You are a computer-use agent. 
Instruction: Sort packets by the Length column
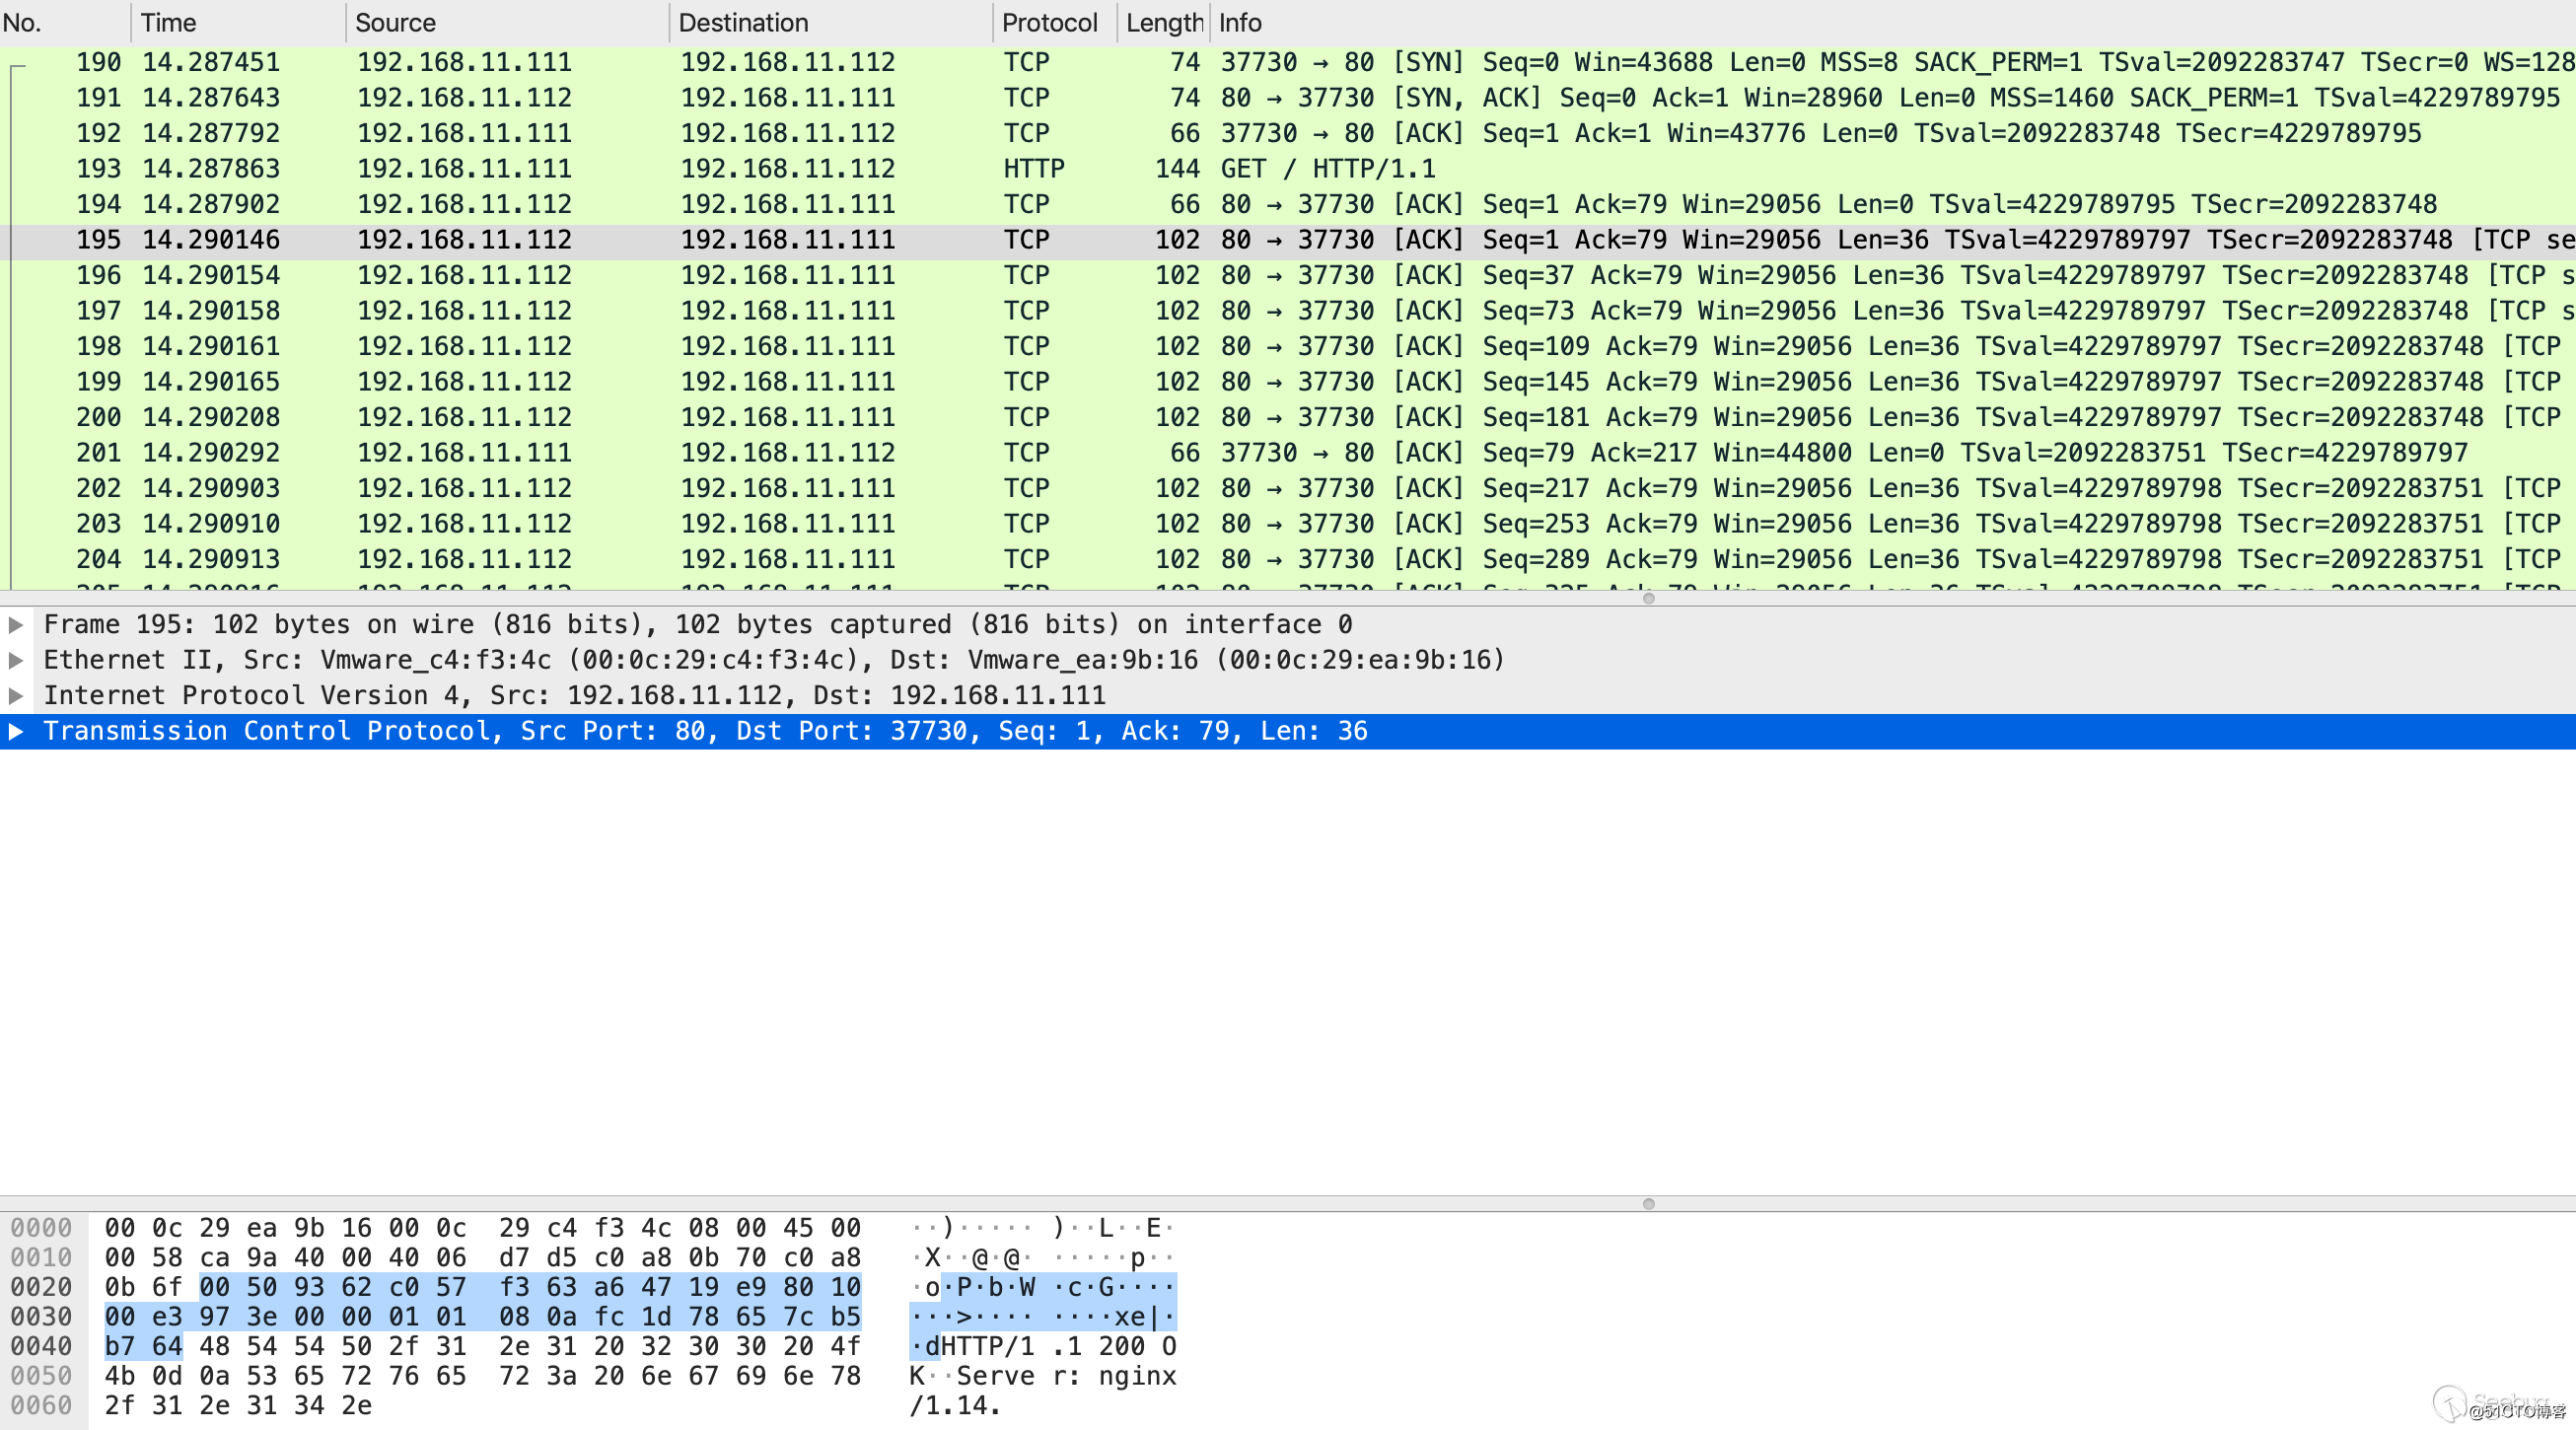1163,22
